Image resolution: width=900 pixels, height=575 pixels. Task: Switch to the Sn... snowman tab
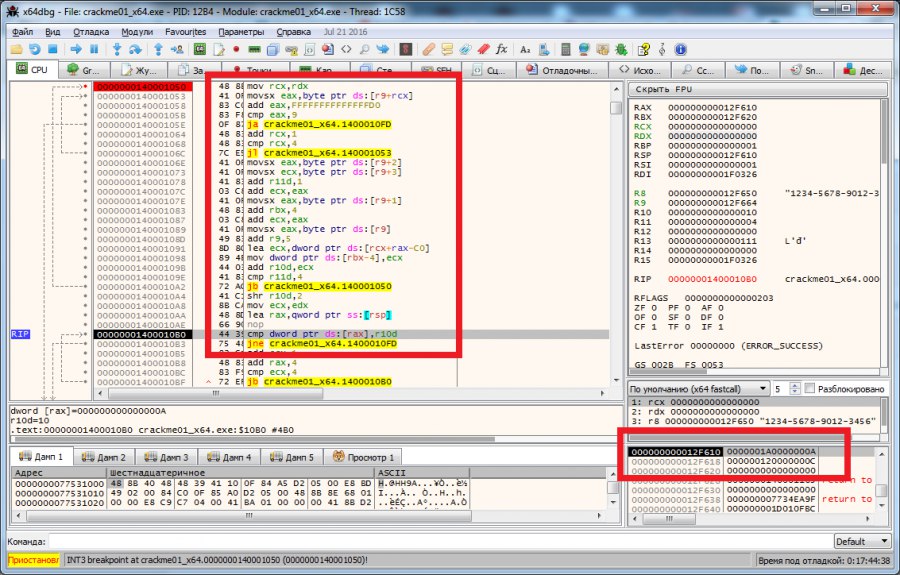tap(807, 70)
